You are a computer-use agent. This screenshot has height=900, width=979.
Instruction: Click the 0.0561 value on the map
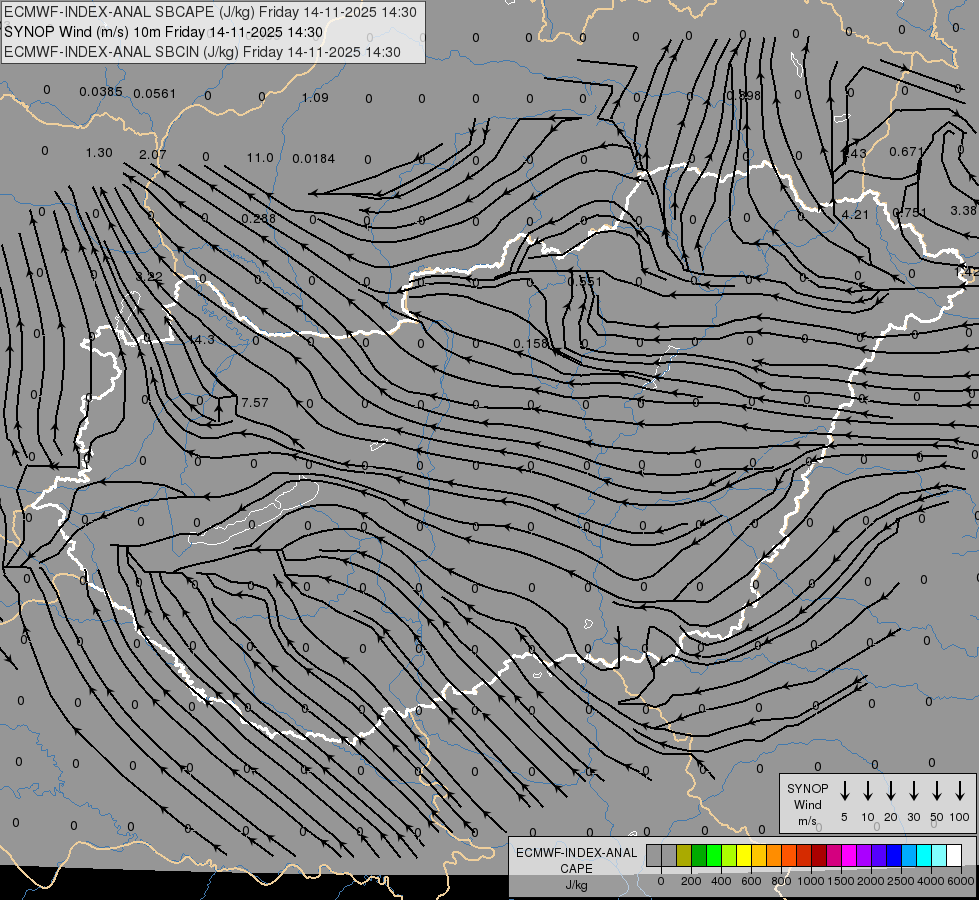(154, 94)
